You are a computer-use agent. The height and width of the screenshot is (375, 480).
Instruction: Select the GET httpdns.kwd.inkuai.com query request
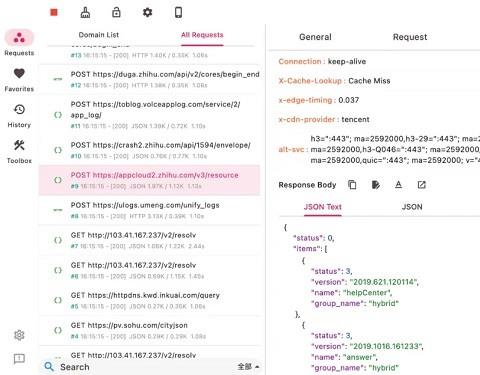coord(149,300)
